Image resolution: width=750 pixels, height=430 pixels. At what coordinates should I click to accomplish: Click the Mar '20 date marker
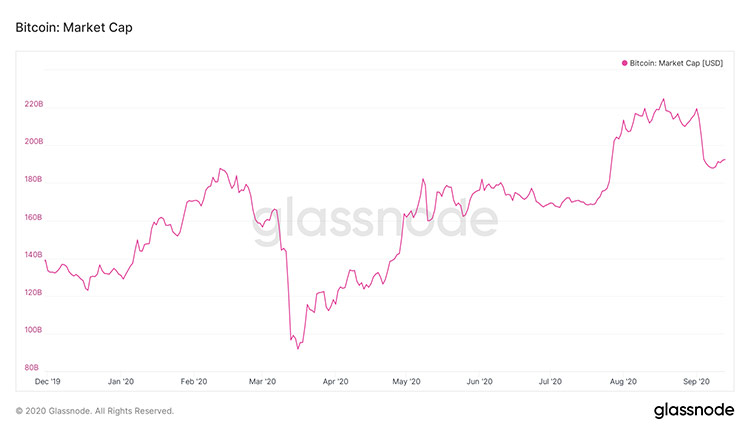click(x=264, y=381)
